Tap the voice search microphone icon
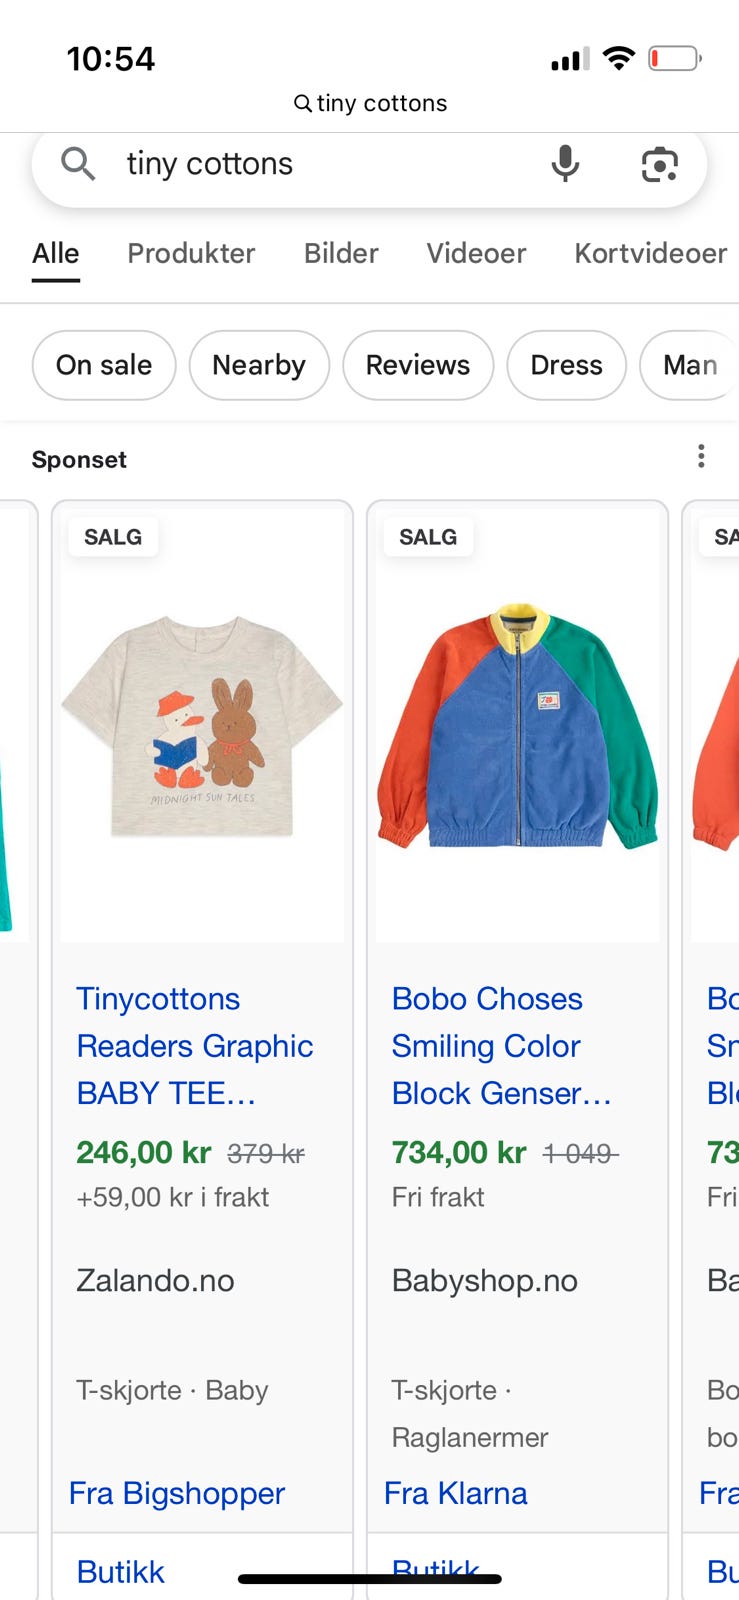The image size is (739, 1600). pos(565,163)
